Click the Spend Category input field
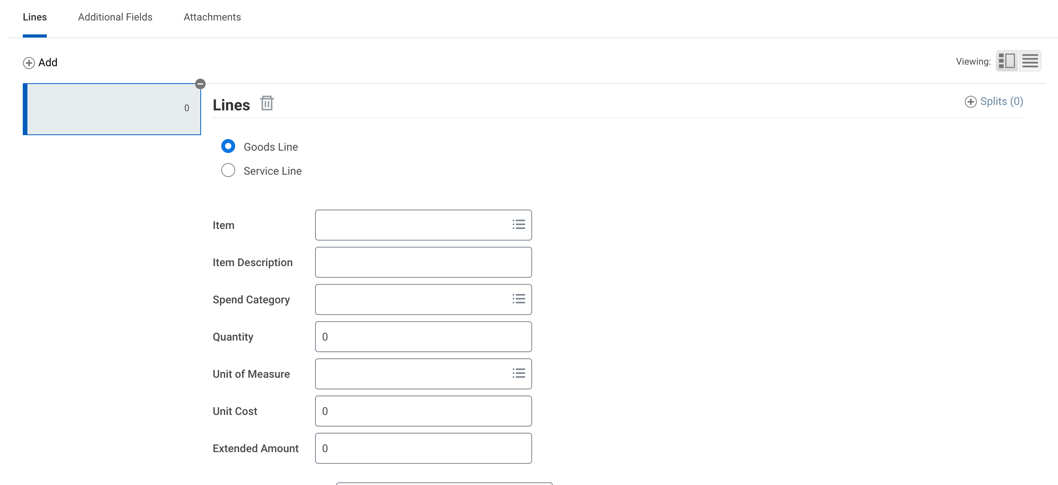The image size is (1058, 485). [423, 299]
